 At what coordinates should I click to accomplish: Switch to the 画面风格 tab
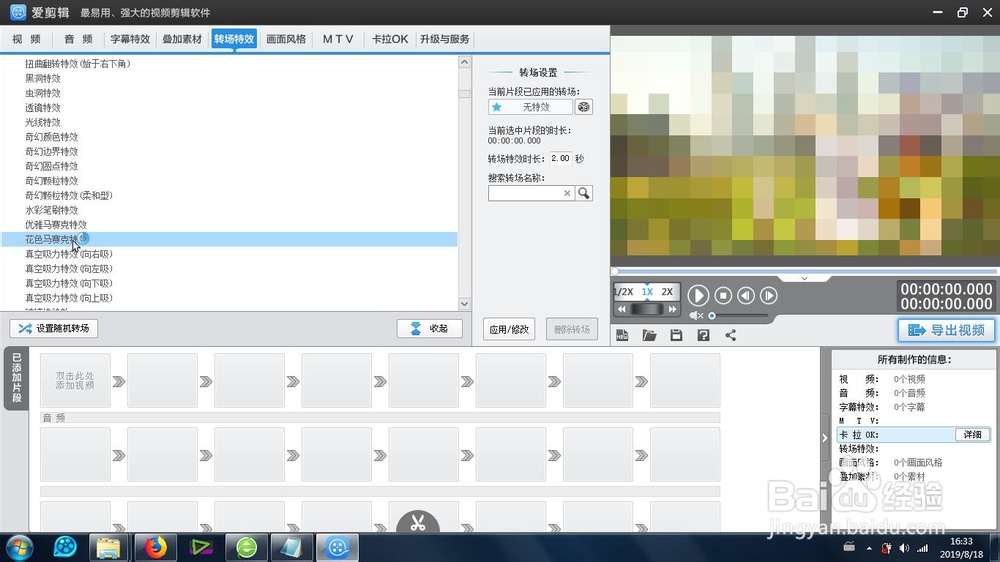pyautogui.click(x=286, y=39)
